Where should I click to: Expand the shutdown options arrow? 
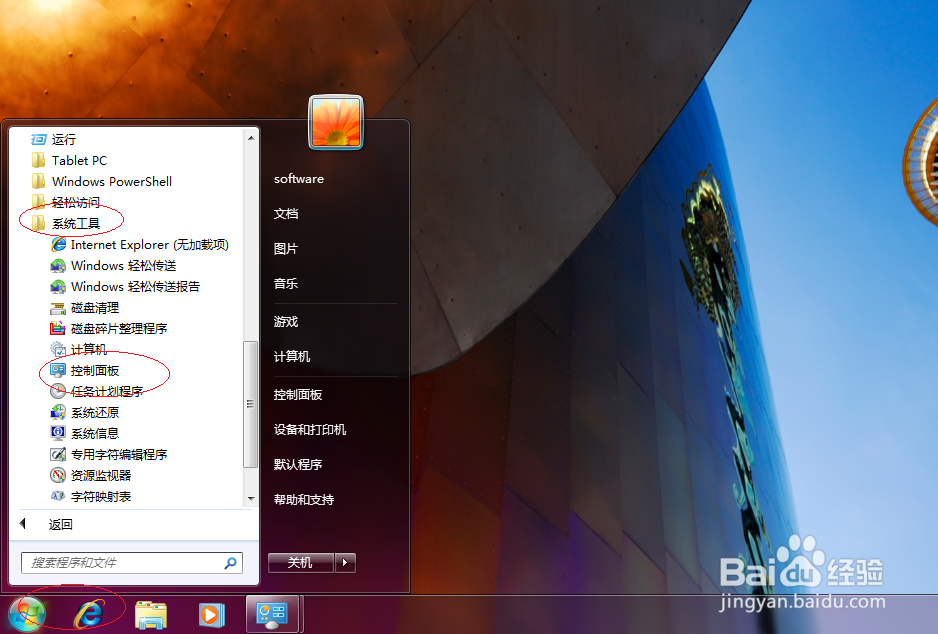(x=345, y=563)
